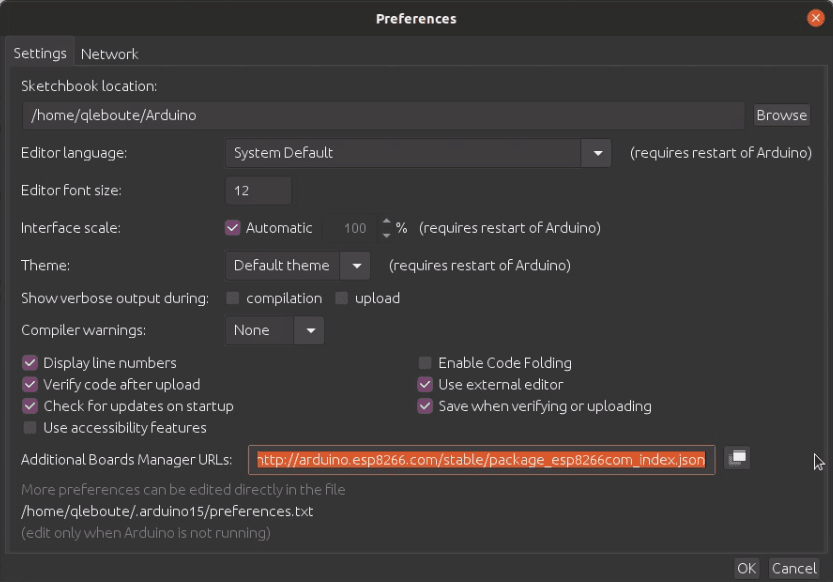Cancel the Preferences dialog
Viewport: 833px width, 582px height.
794,569
